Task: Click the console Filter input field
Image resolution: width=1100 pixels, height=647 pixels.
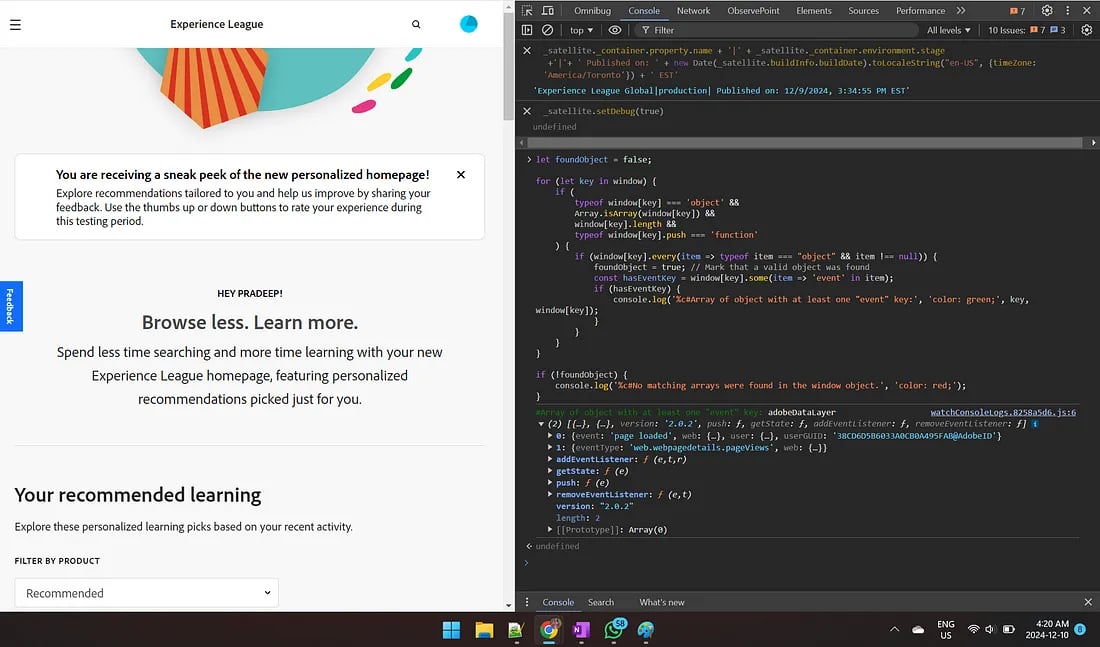Action: [777, 30]
